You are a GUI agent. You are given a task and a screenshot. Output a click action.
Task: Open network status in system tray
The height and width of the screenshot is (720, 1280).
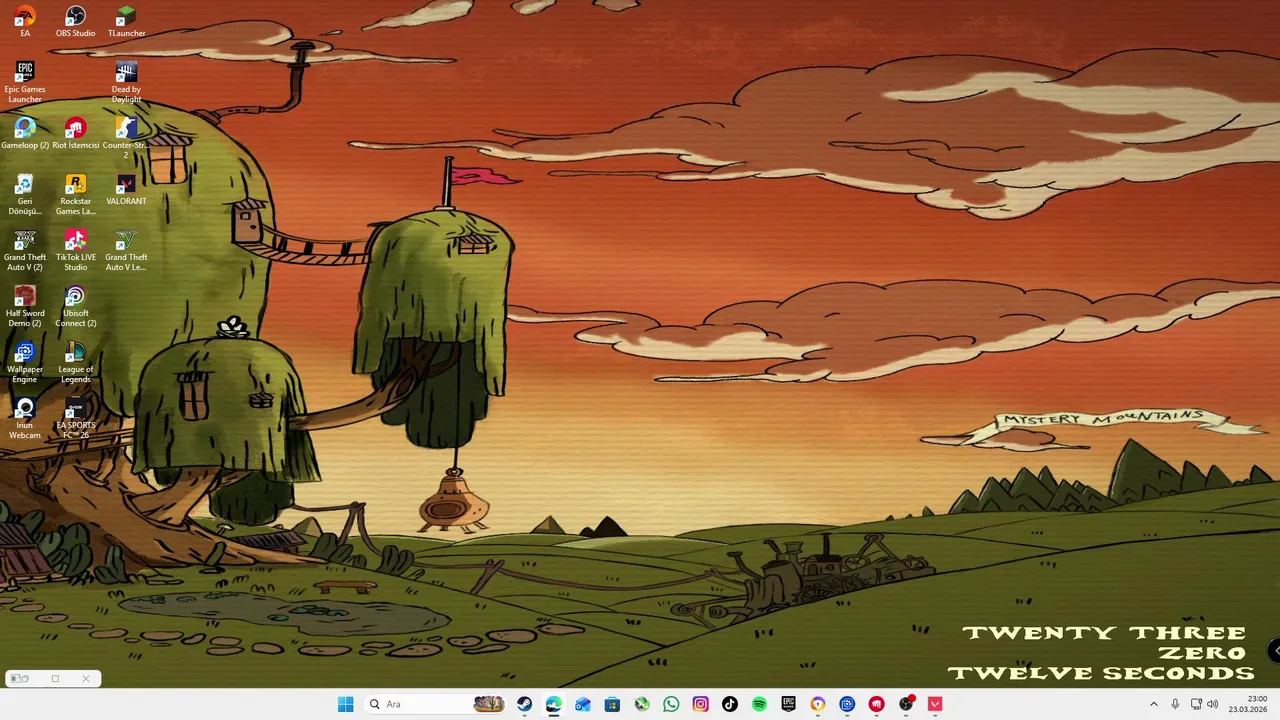(1196, 704)
